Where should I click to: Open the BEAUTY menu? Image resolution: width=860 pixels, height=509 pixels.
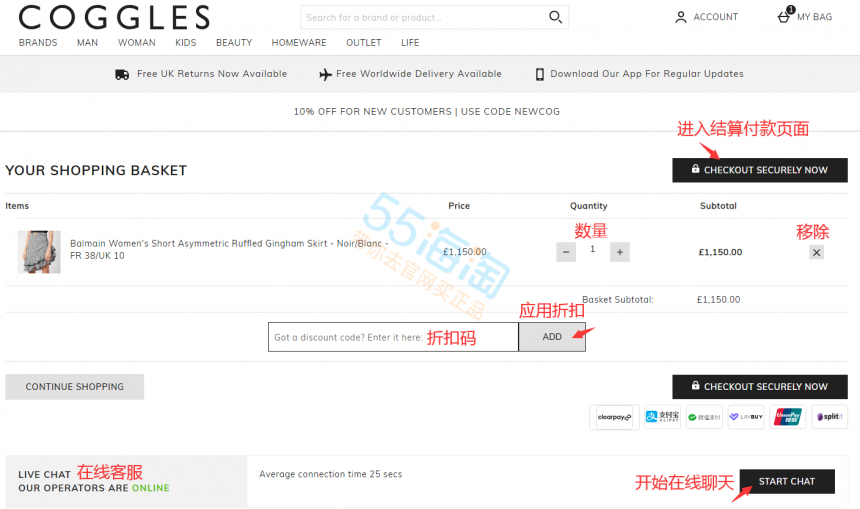(234, 43)
